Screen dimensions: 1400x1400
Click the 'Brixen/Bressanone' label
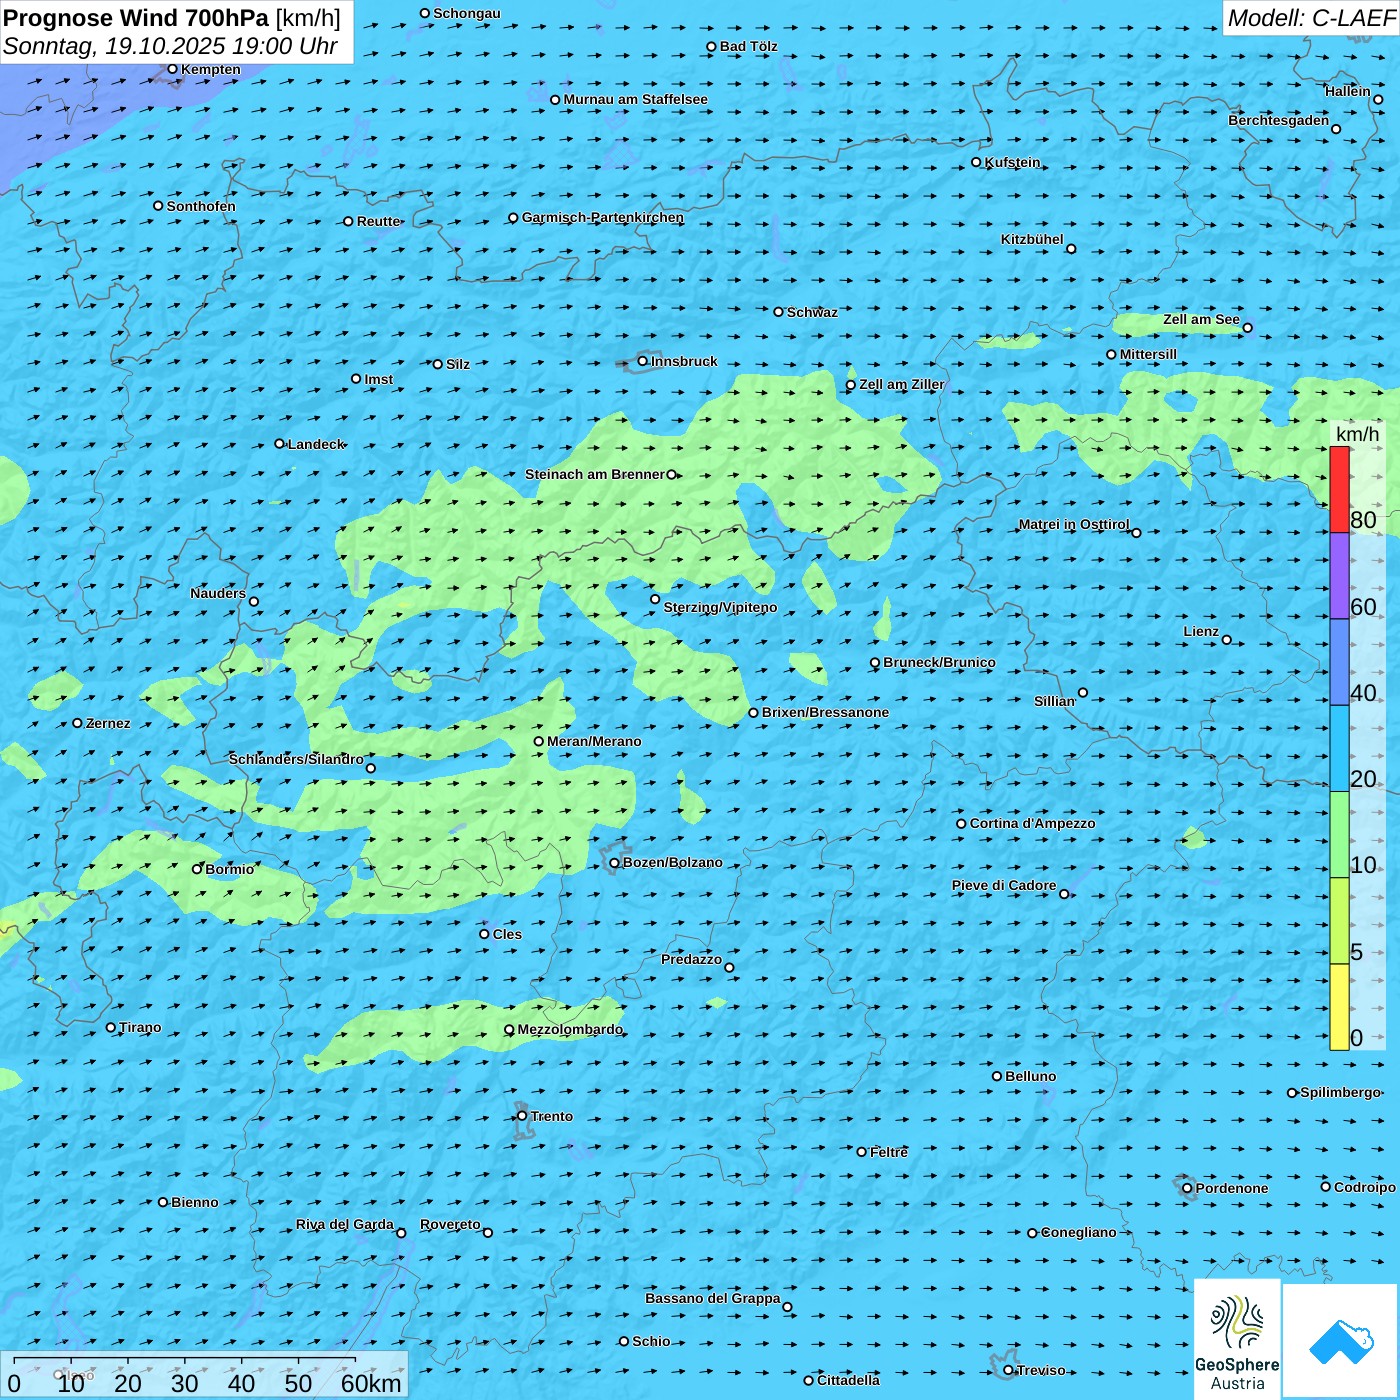pyautogui.click(x=825, y=712)
